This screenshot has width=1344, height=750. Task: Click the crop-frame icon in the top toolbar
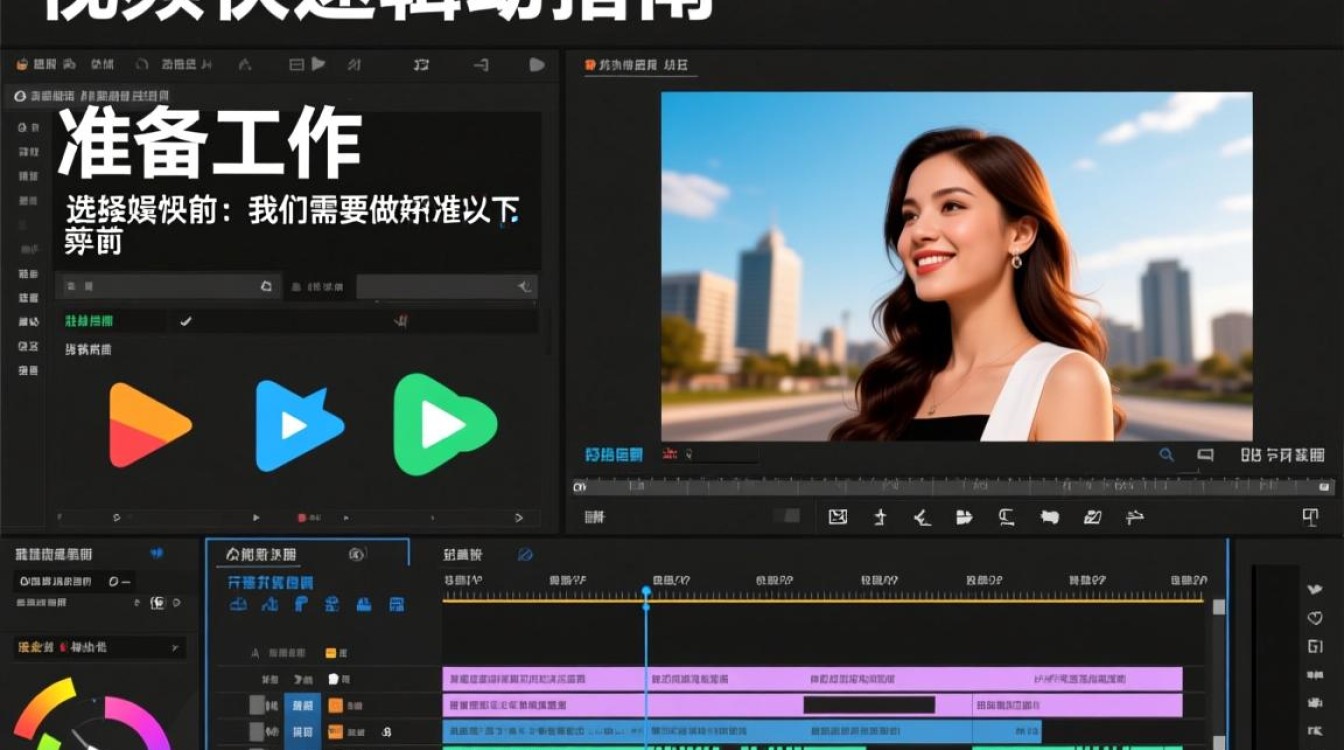pyautogui.click(x=421, y=65)
